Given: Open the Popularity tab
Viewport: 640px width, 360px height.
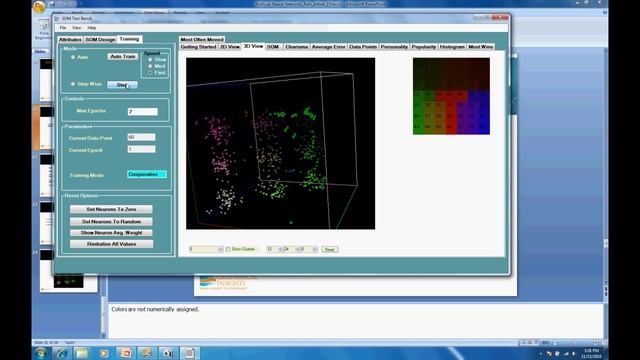Looking at the screenshot, I should [x=424, y=47].
